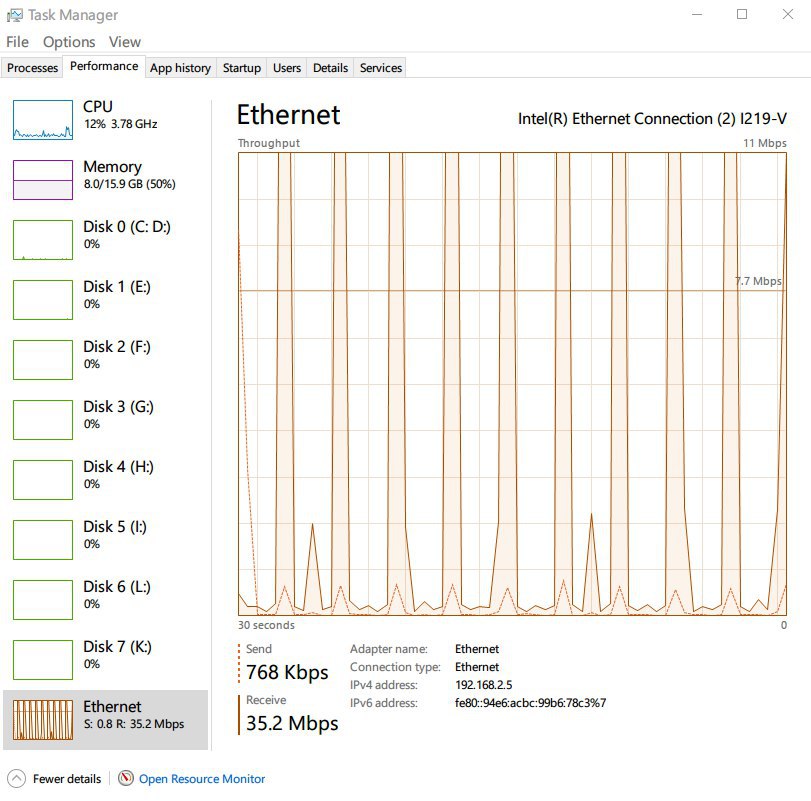Viewport: 811px width, 801px height.
Task: Click the Resource Monitor gauge icon
Action: click(126, 778)
